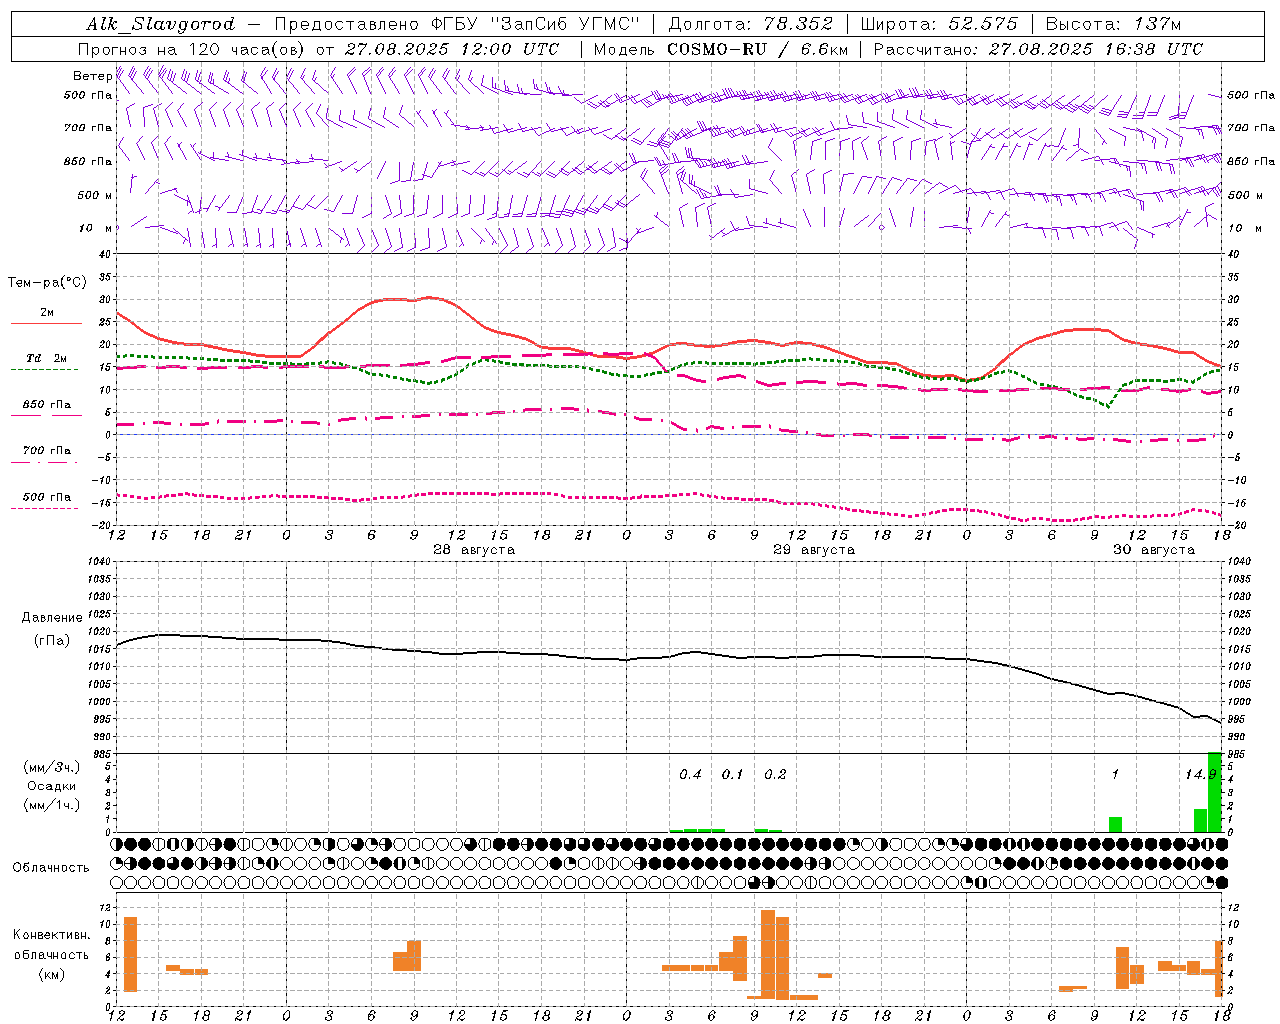
Task: Click the 0.4 precipitation amount
Action: 690,775
